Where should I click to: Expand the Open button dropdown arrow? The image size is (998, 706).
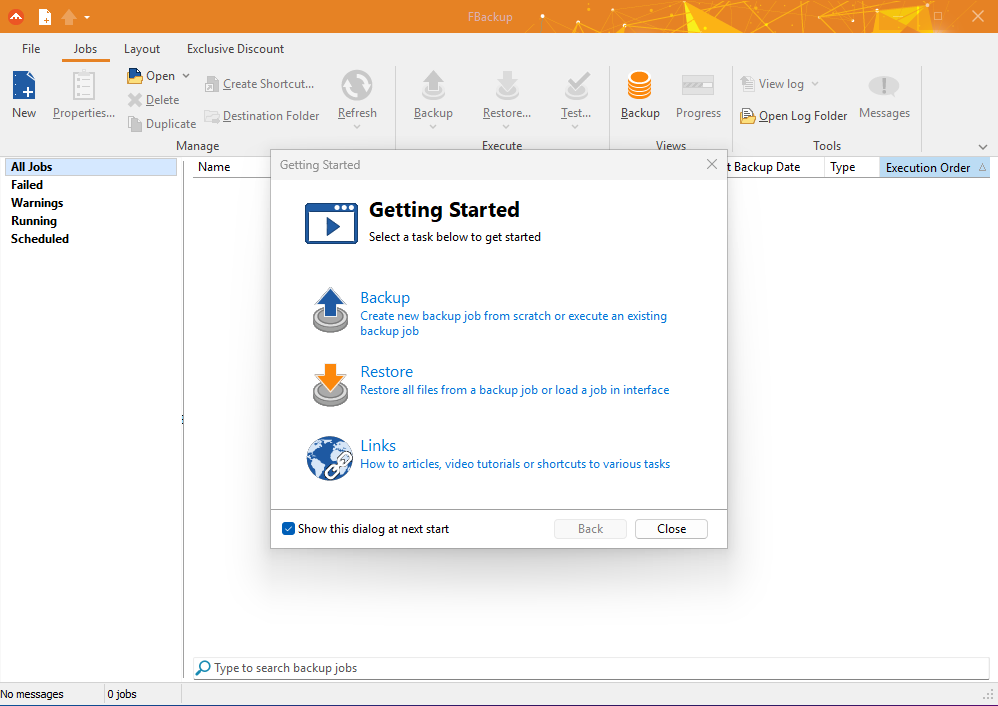pos(186,76)
